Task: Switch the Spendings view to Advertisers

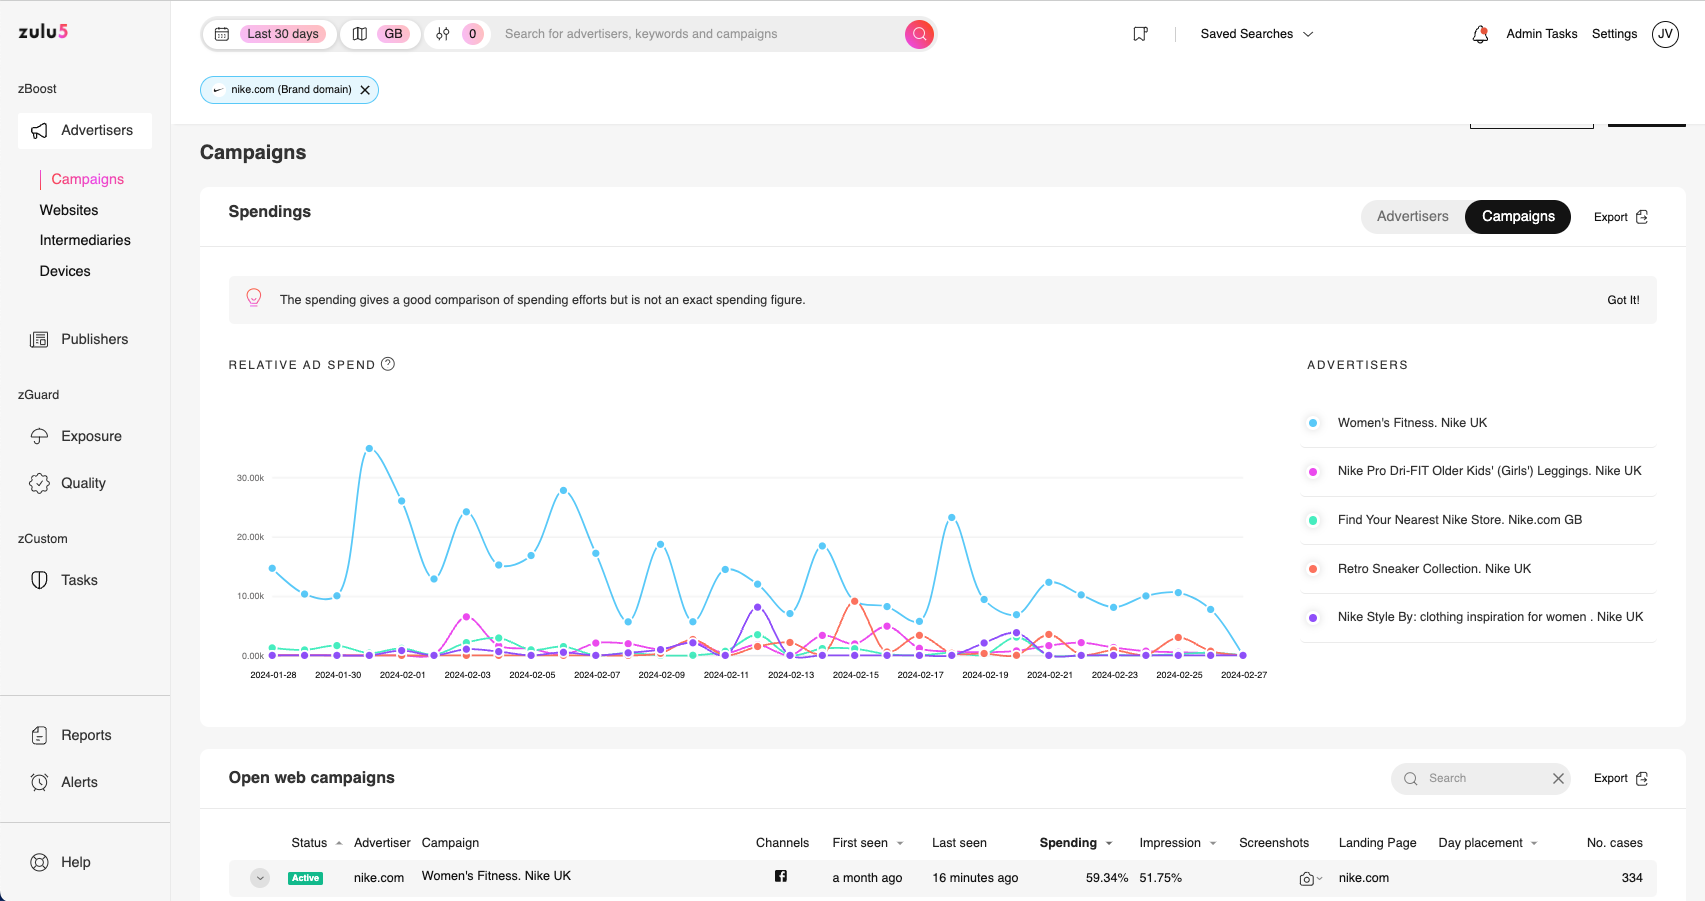Action: [1412, 216]
